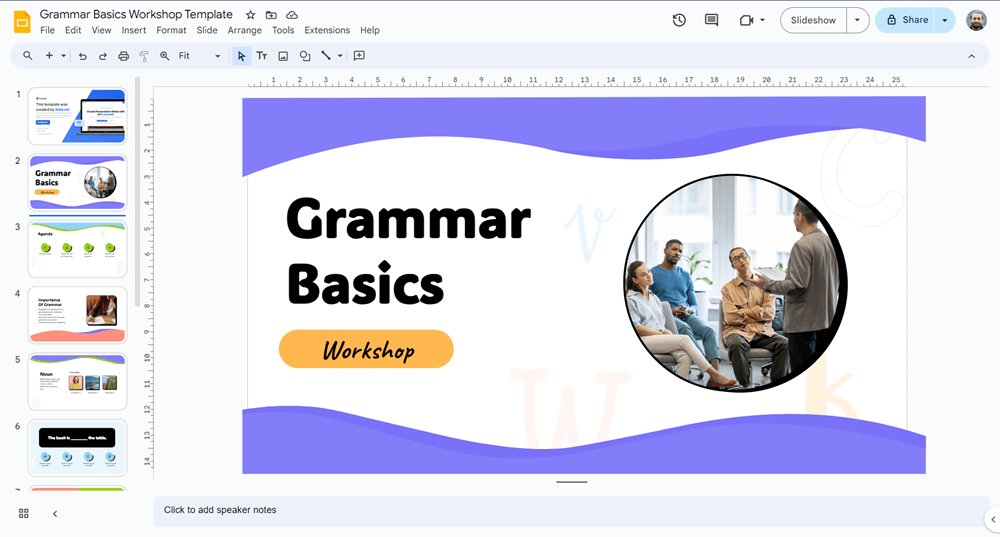Switch to grid view
Screen dimensions: 1000x537
[24, 513]
